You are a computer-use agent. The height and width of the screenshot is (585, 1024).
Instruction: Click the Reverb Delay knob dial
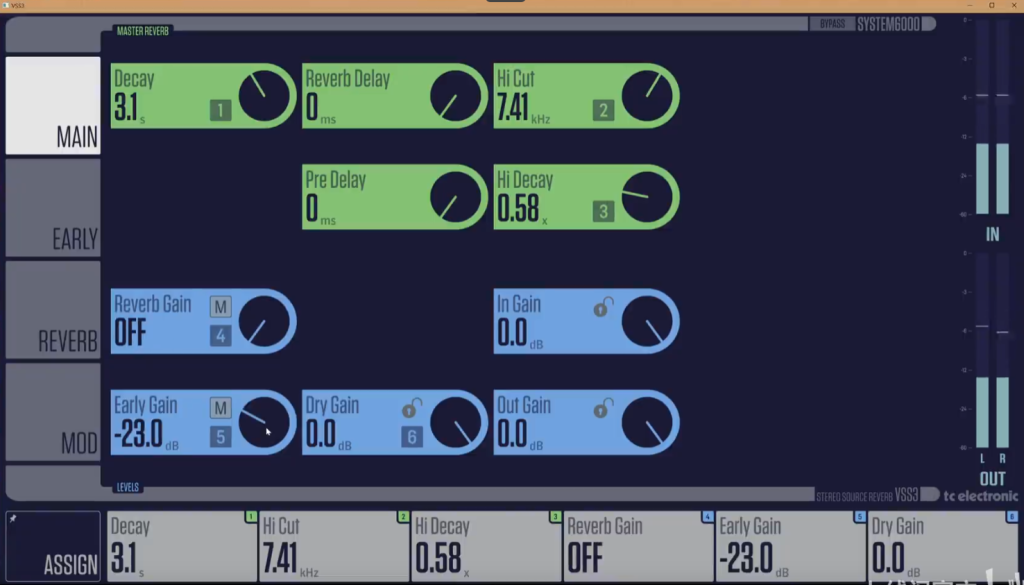(455, 96)
